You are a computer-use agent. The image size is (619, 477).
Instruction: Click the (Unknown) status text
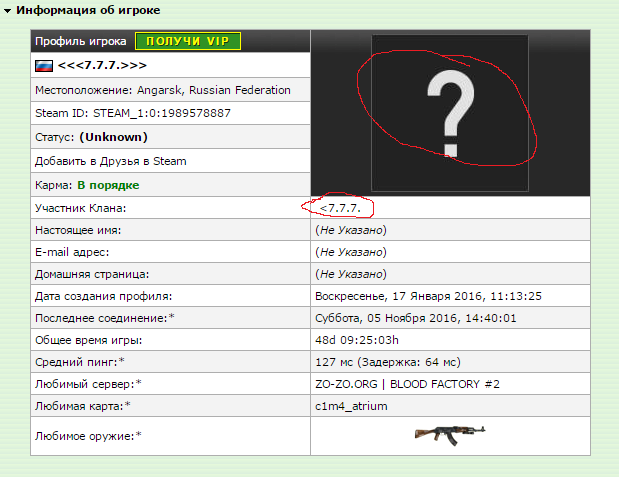pyautogui.click(x=113, y=137)
